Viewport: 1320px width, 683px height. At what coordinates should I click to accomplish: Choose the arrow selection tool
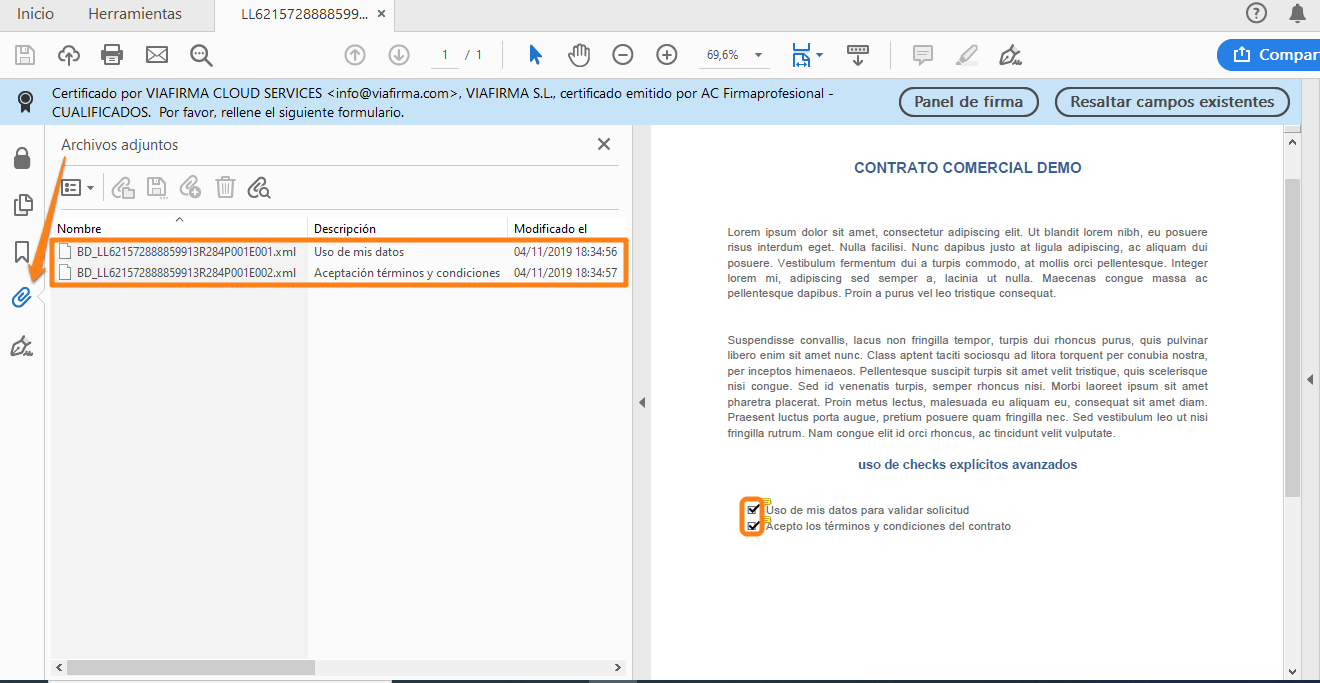coord(535,55)
